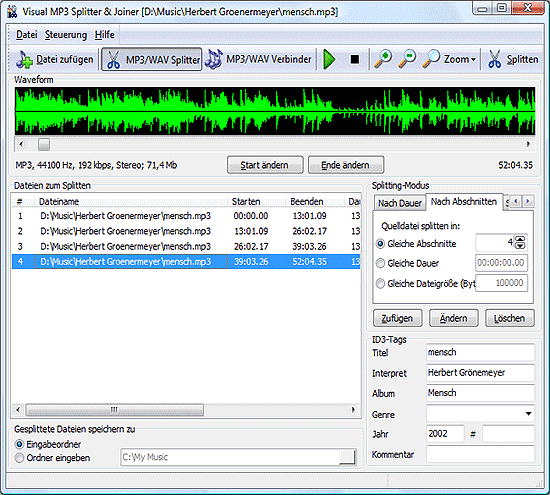The height and width of the screenshot is (495, 550).
Task: Click the Dateiname column header
Action: click(x=131, y=201)
